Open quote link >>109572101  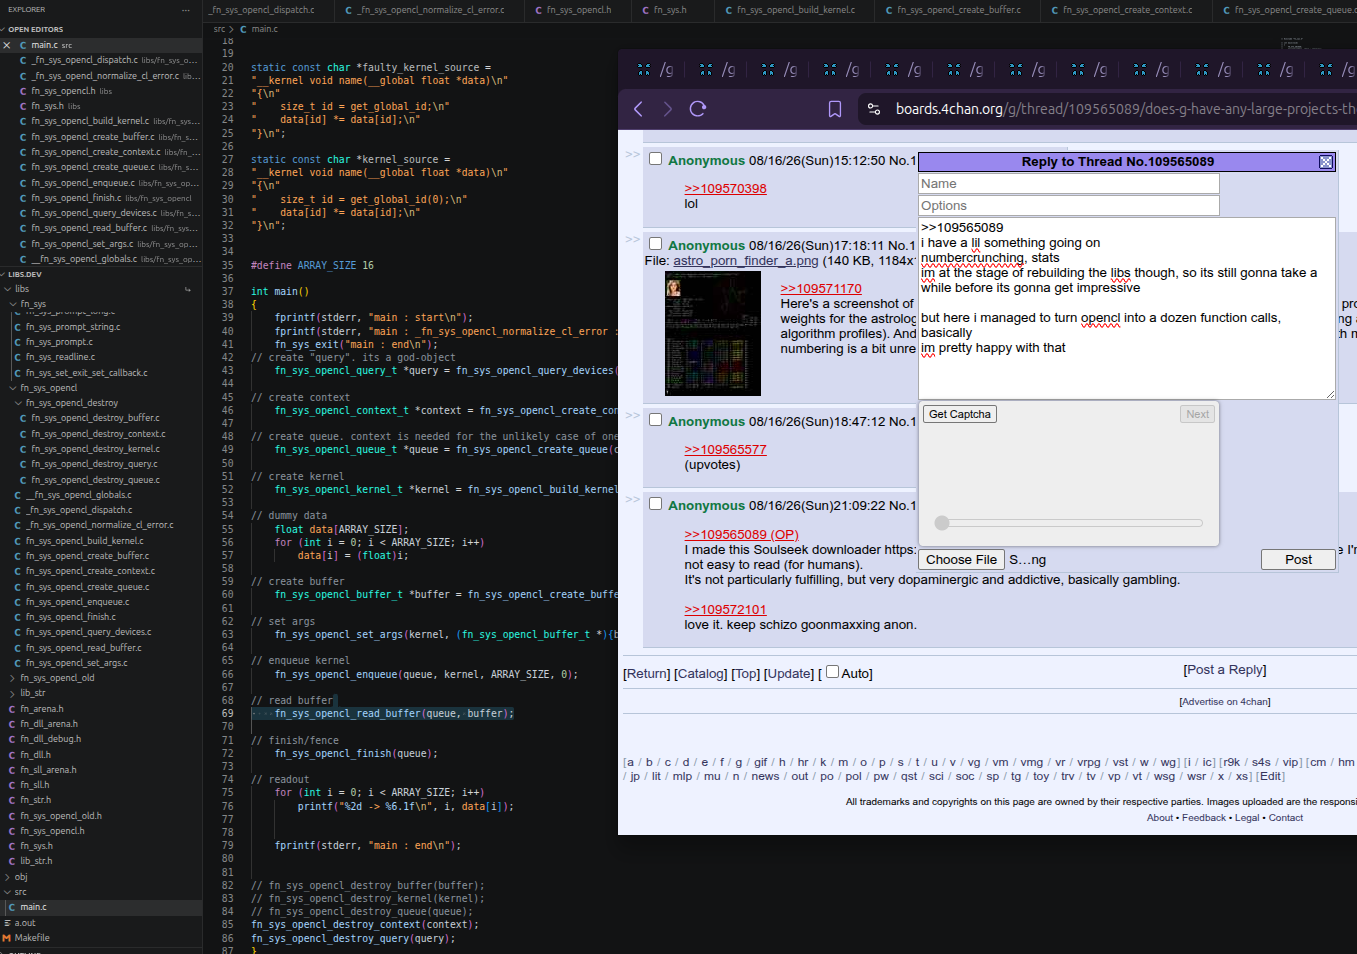[x=725, y=610]
